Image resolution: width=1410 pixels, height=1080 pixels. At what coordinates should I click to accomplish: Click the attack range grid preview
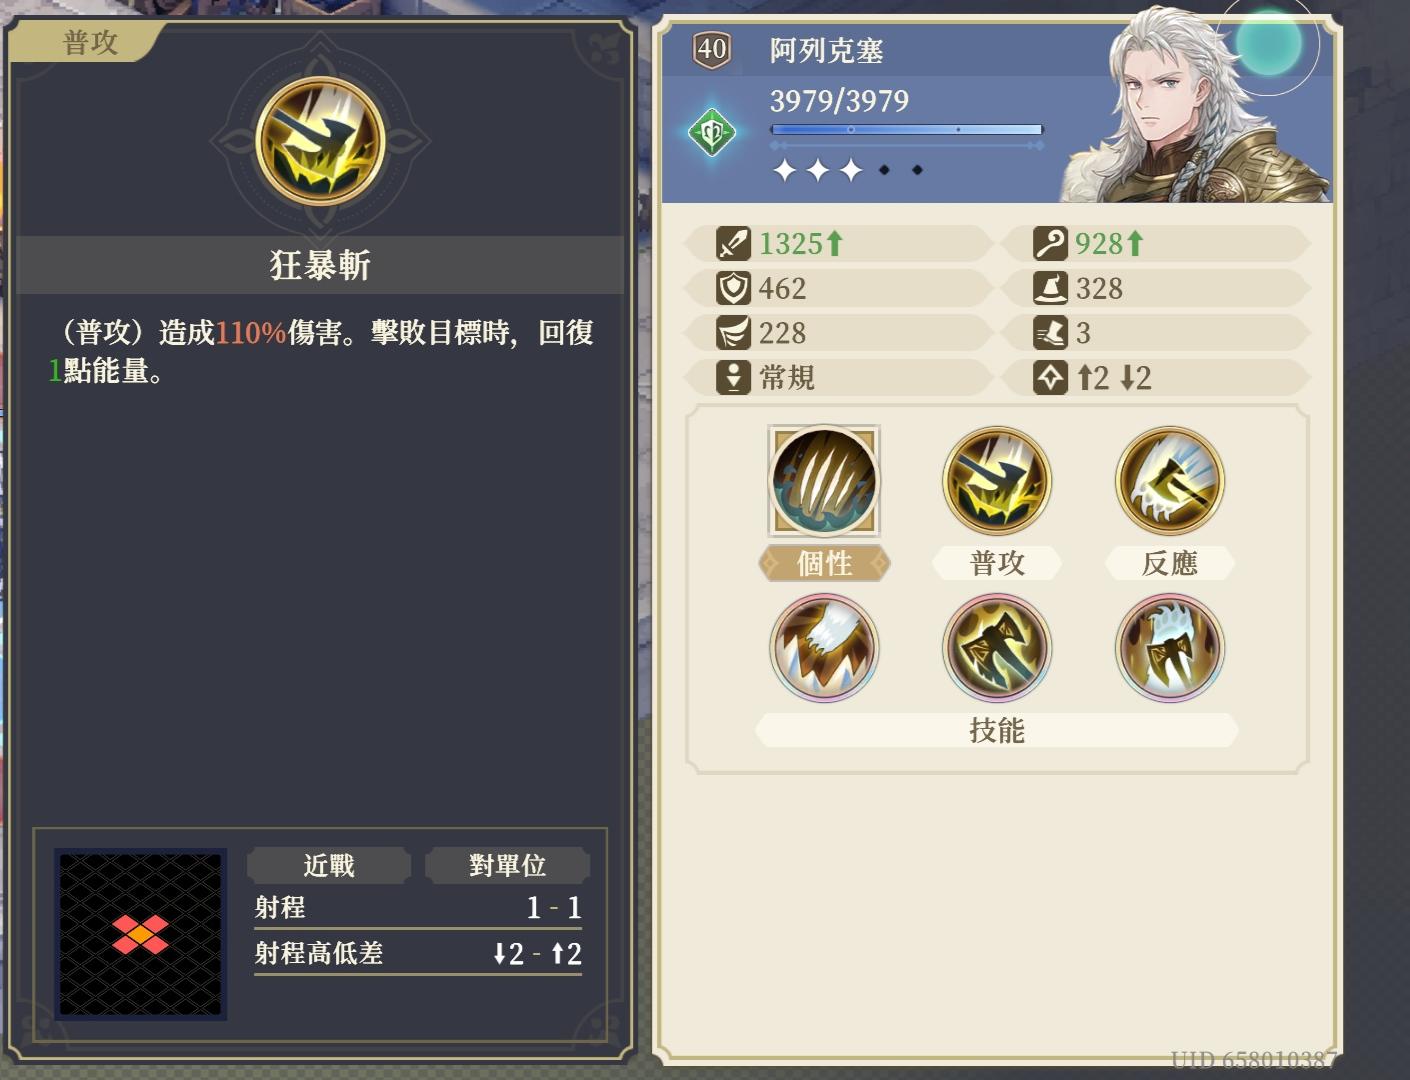141,935
